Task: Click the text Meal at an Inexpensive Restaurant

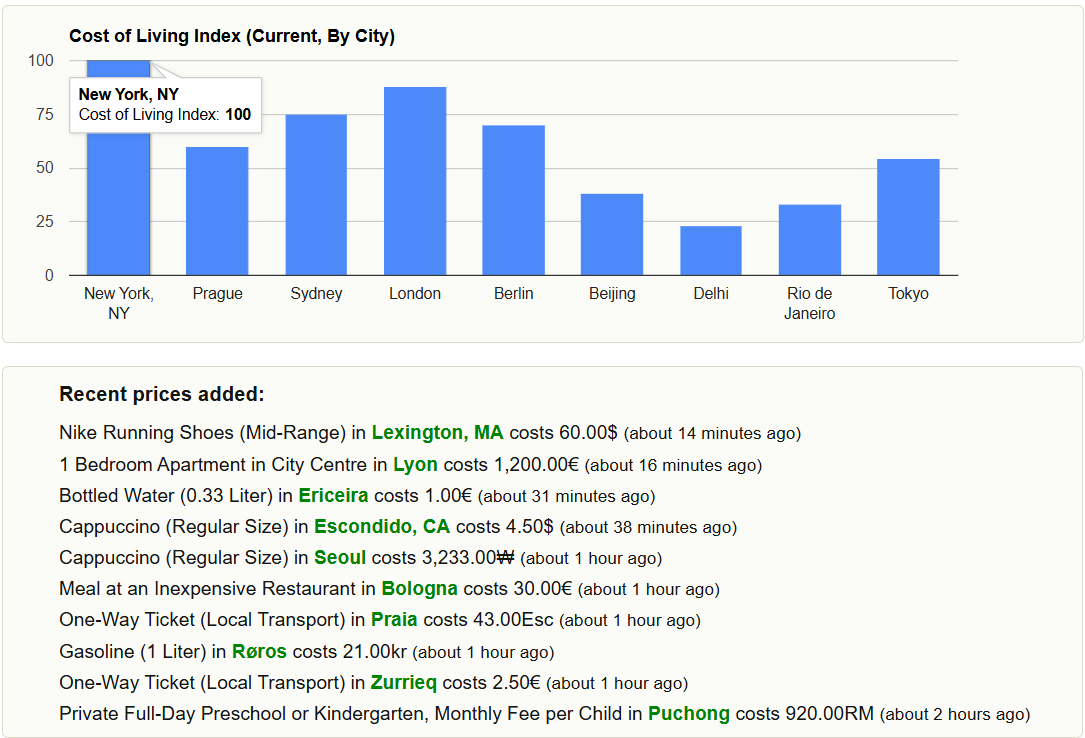Action: tap(207, 589)
